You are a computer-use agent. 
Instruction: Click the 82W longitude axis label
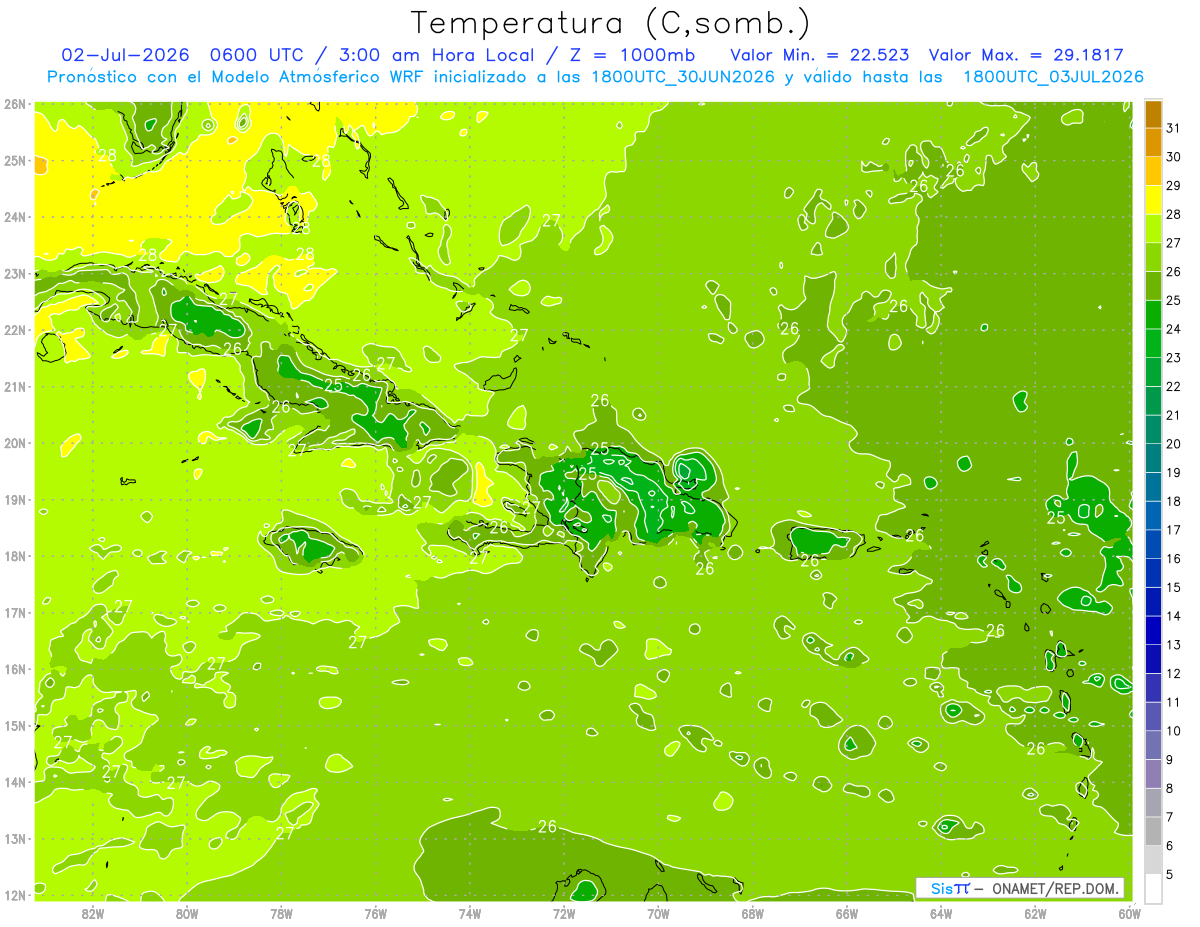[92, 913]
